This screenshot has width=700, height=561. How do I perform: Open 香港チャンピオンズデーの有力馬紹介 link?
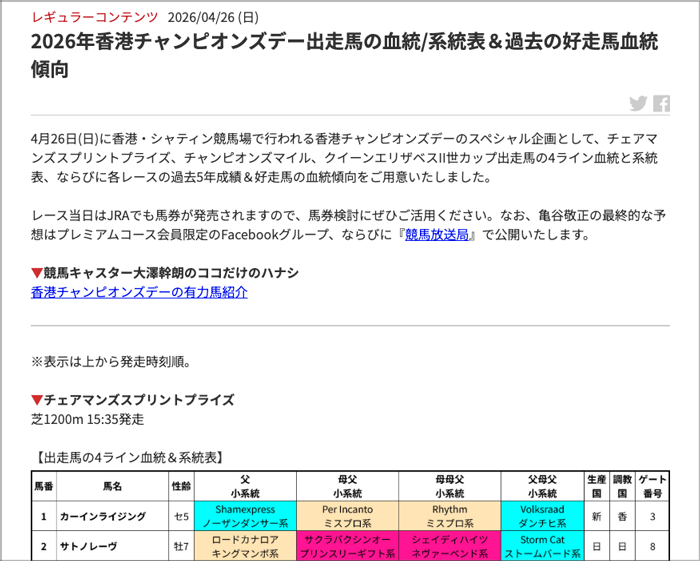pos(139,292)
